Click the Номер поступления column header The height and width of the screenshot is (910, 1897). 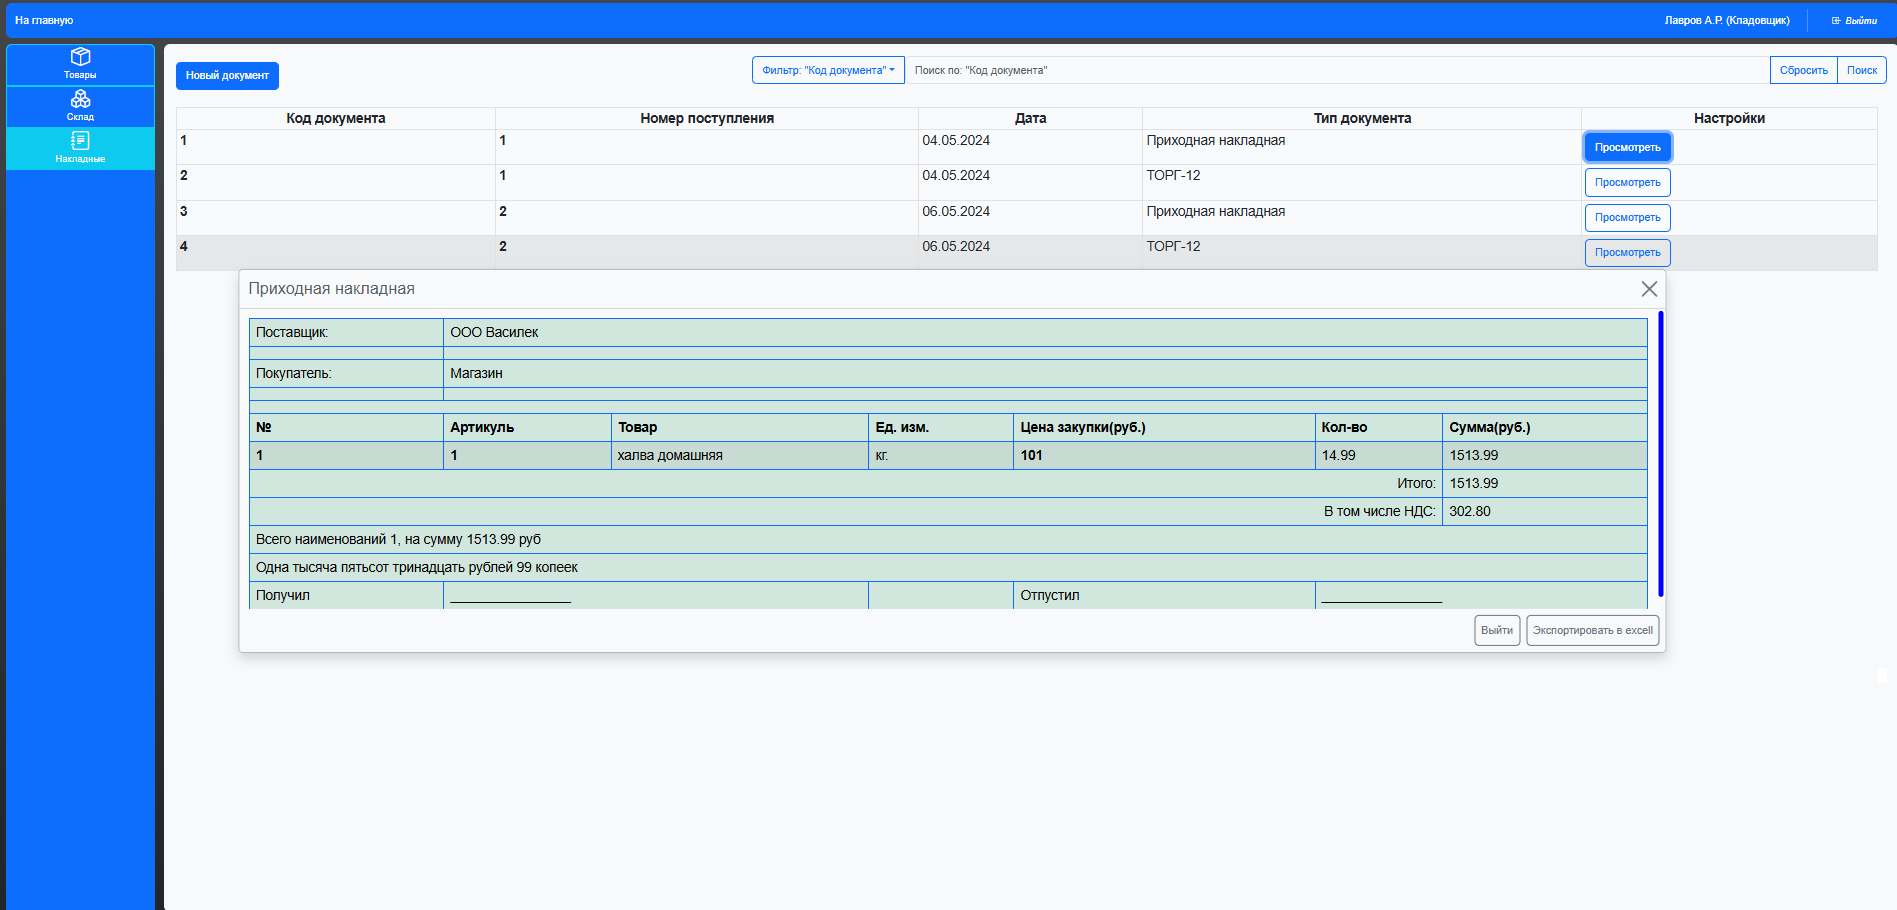707,118
